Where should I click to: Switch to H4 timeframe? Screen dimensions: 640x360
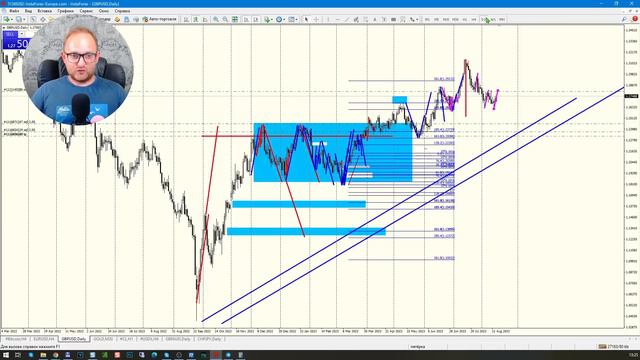click(x=474, y=19)
